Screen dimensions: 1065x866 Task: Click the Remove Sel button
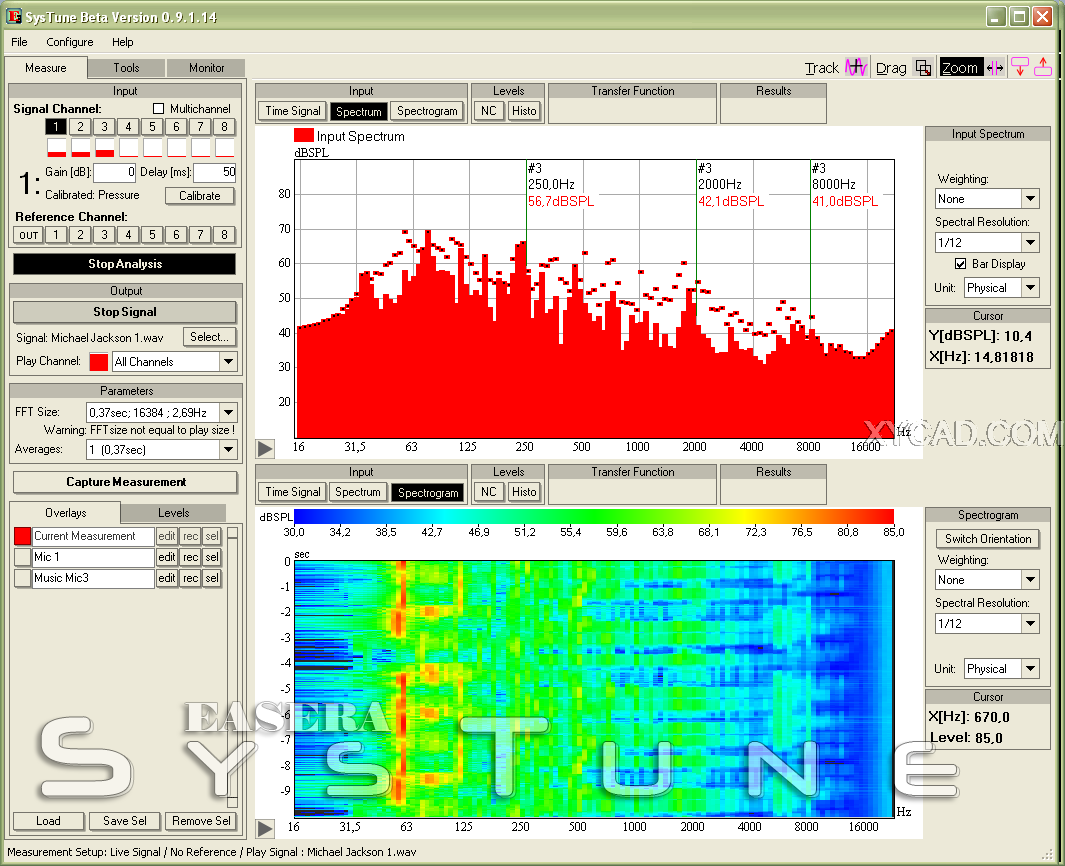point(202,820)
